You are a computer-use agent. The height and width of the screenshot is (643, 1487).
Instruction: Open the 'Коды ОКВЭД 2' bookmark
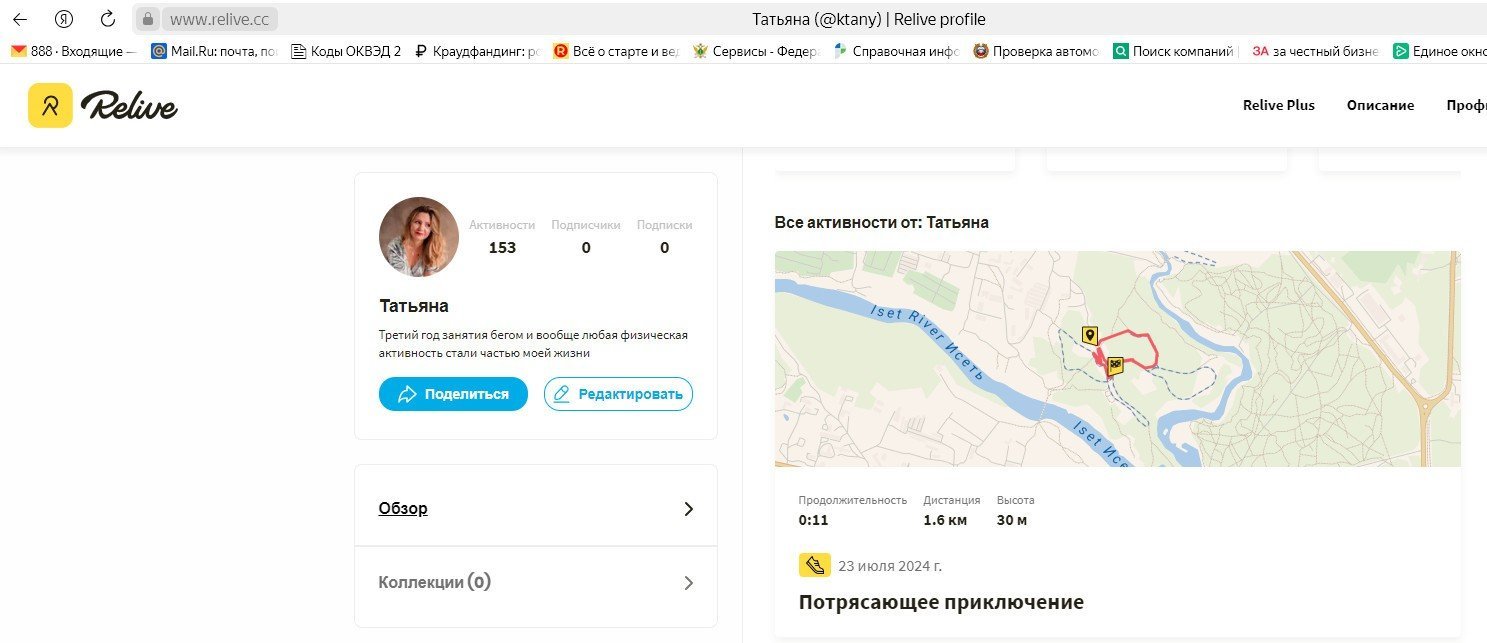click(x=346, y=51)
